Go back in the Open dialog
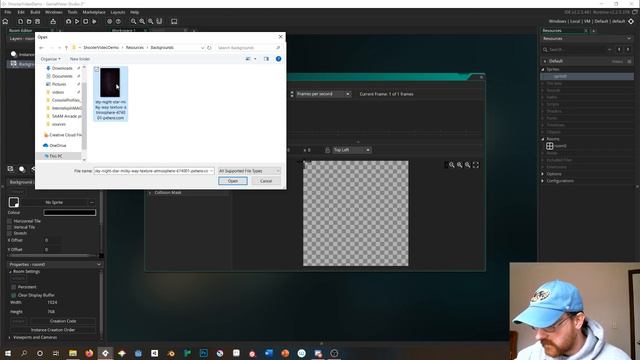This screenshot has width=640, height=360. point(41,48)
